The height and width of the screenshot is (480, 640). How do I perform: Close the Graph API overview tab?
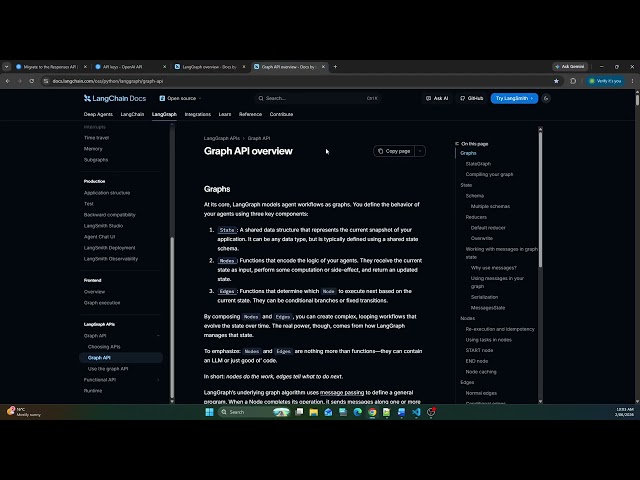pyautogui.click(x=323, y=67)
